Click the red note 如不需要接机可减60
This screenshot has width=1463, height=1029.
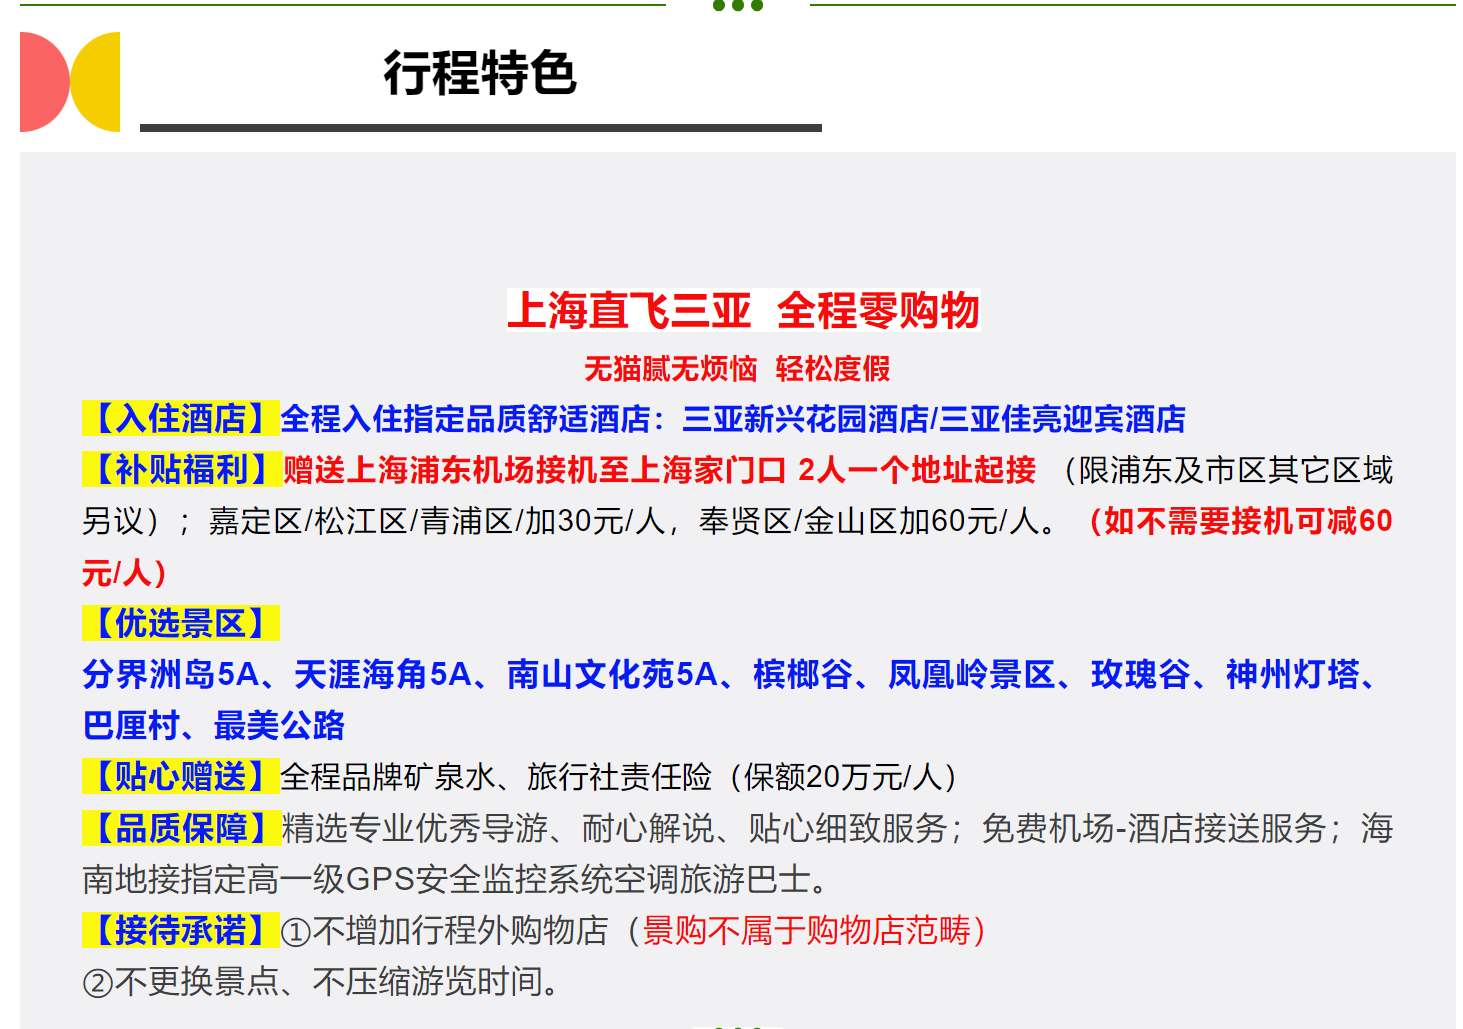(1248, 521)
